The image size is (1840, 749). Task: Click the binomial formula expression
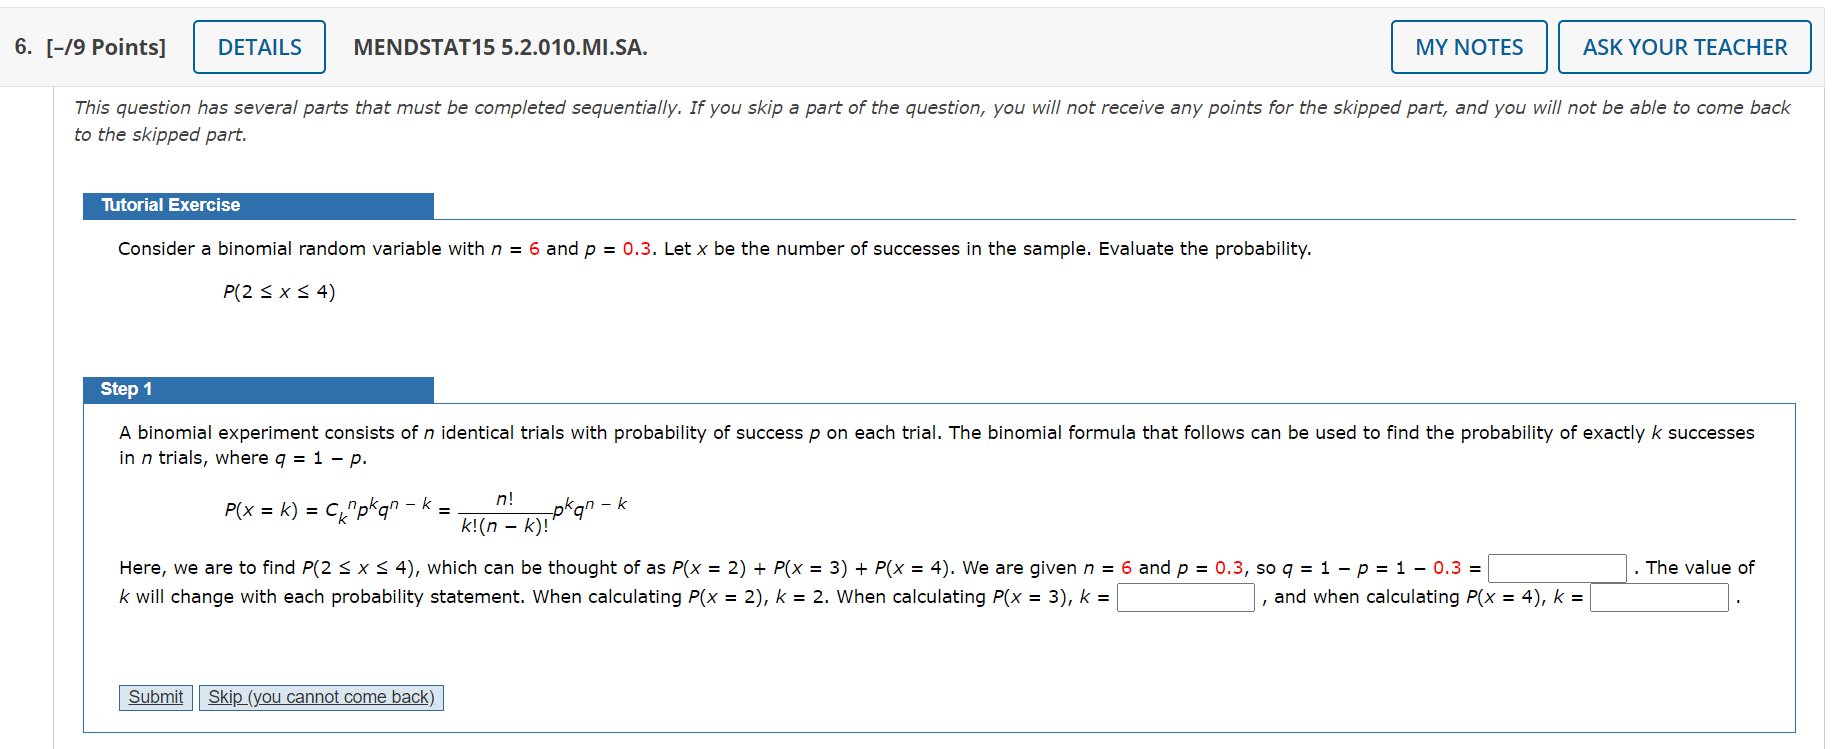click(425, 505)
